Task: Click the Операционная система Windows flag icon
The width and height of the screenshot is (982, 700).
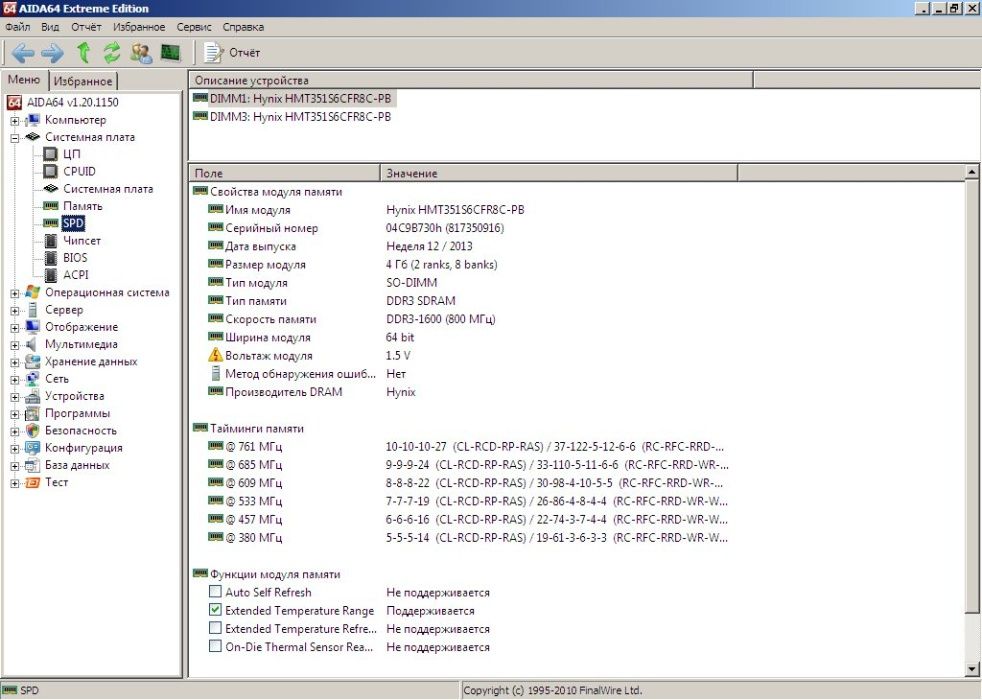Action: [33, 292]
